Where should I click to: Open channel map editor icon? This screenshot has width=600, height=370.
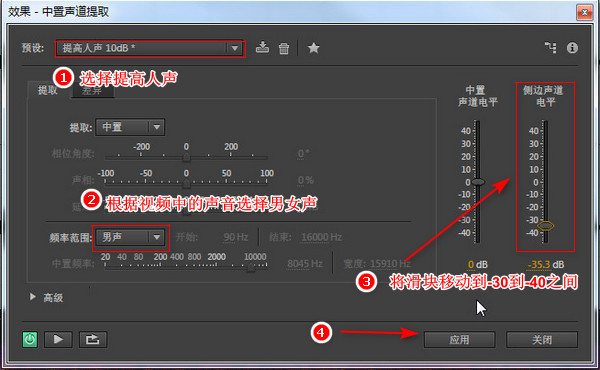coord(551,47)
